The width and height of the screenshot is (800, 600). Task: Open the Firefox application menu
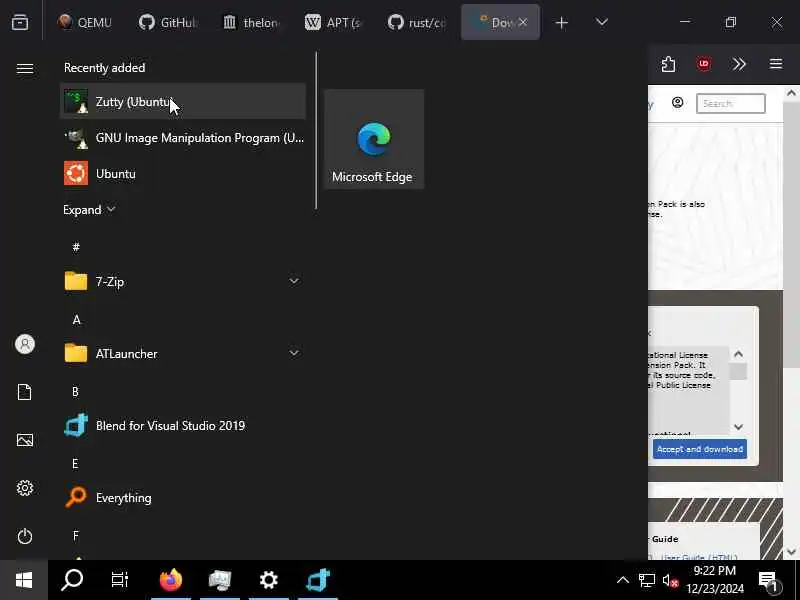tap(776, 64)
